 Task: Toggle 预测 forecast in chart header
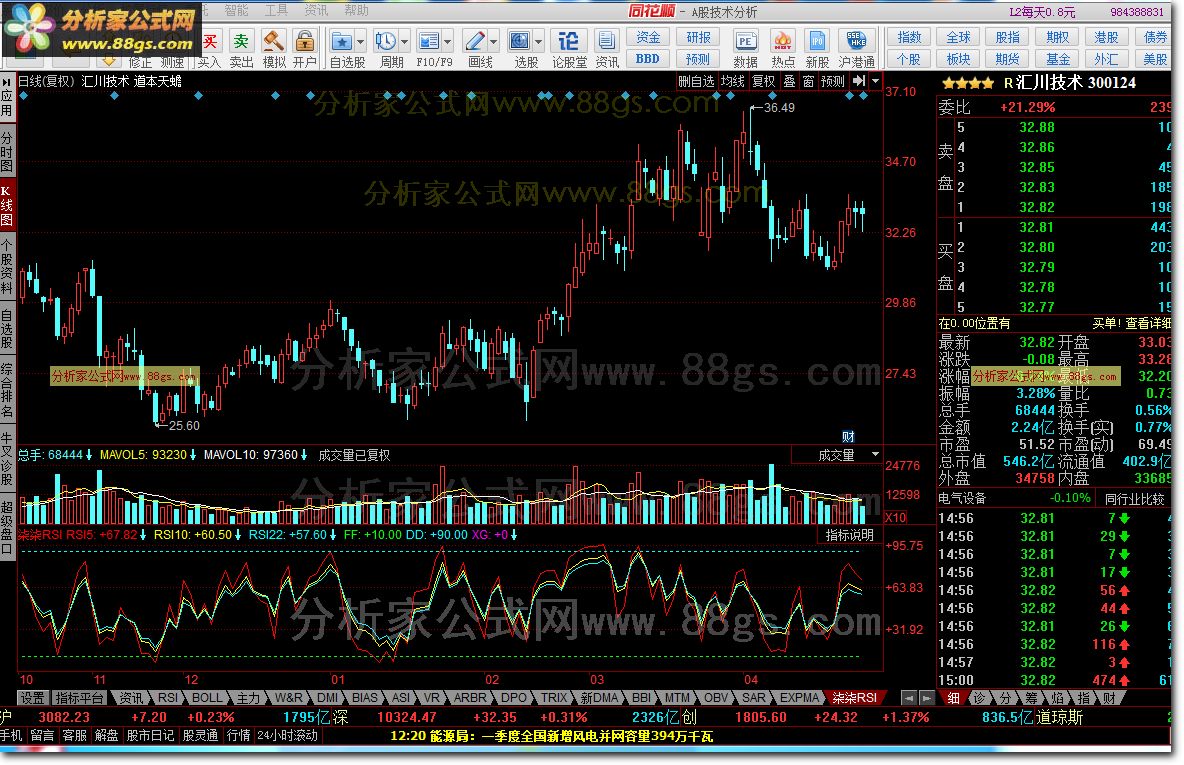click(833, 81)
